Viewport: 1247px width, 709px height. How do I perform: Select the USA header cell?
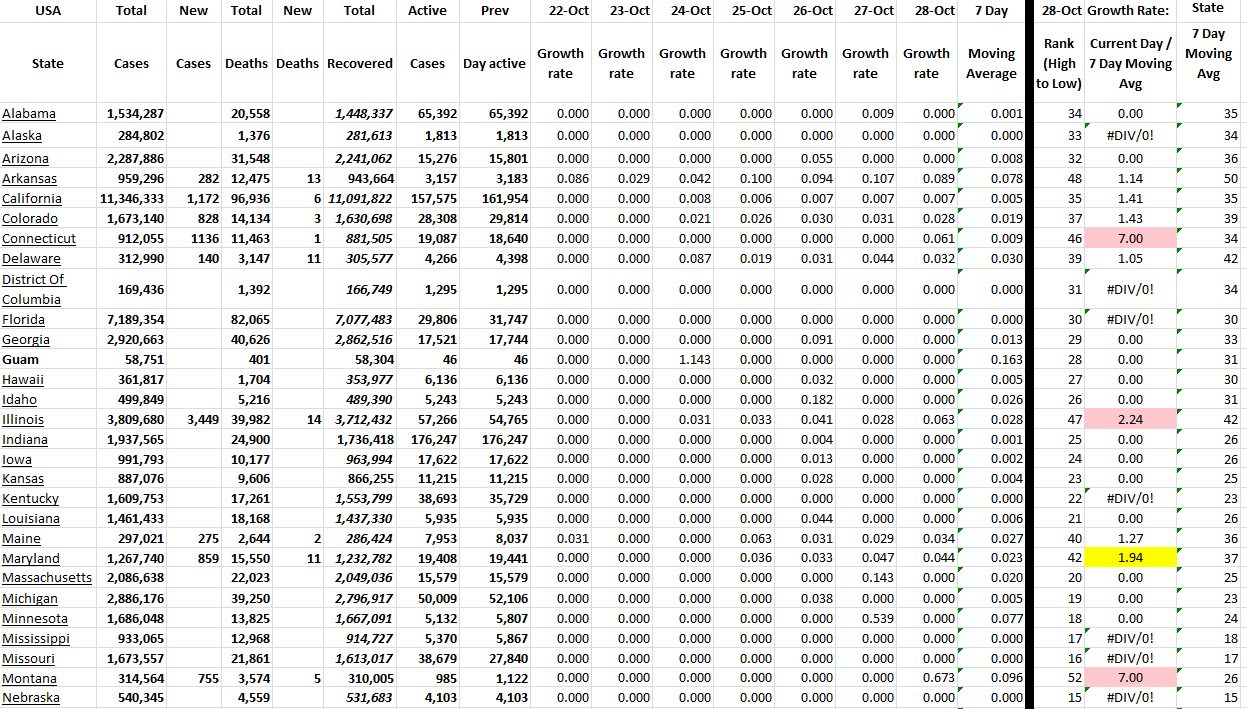(47, 10)
